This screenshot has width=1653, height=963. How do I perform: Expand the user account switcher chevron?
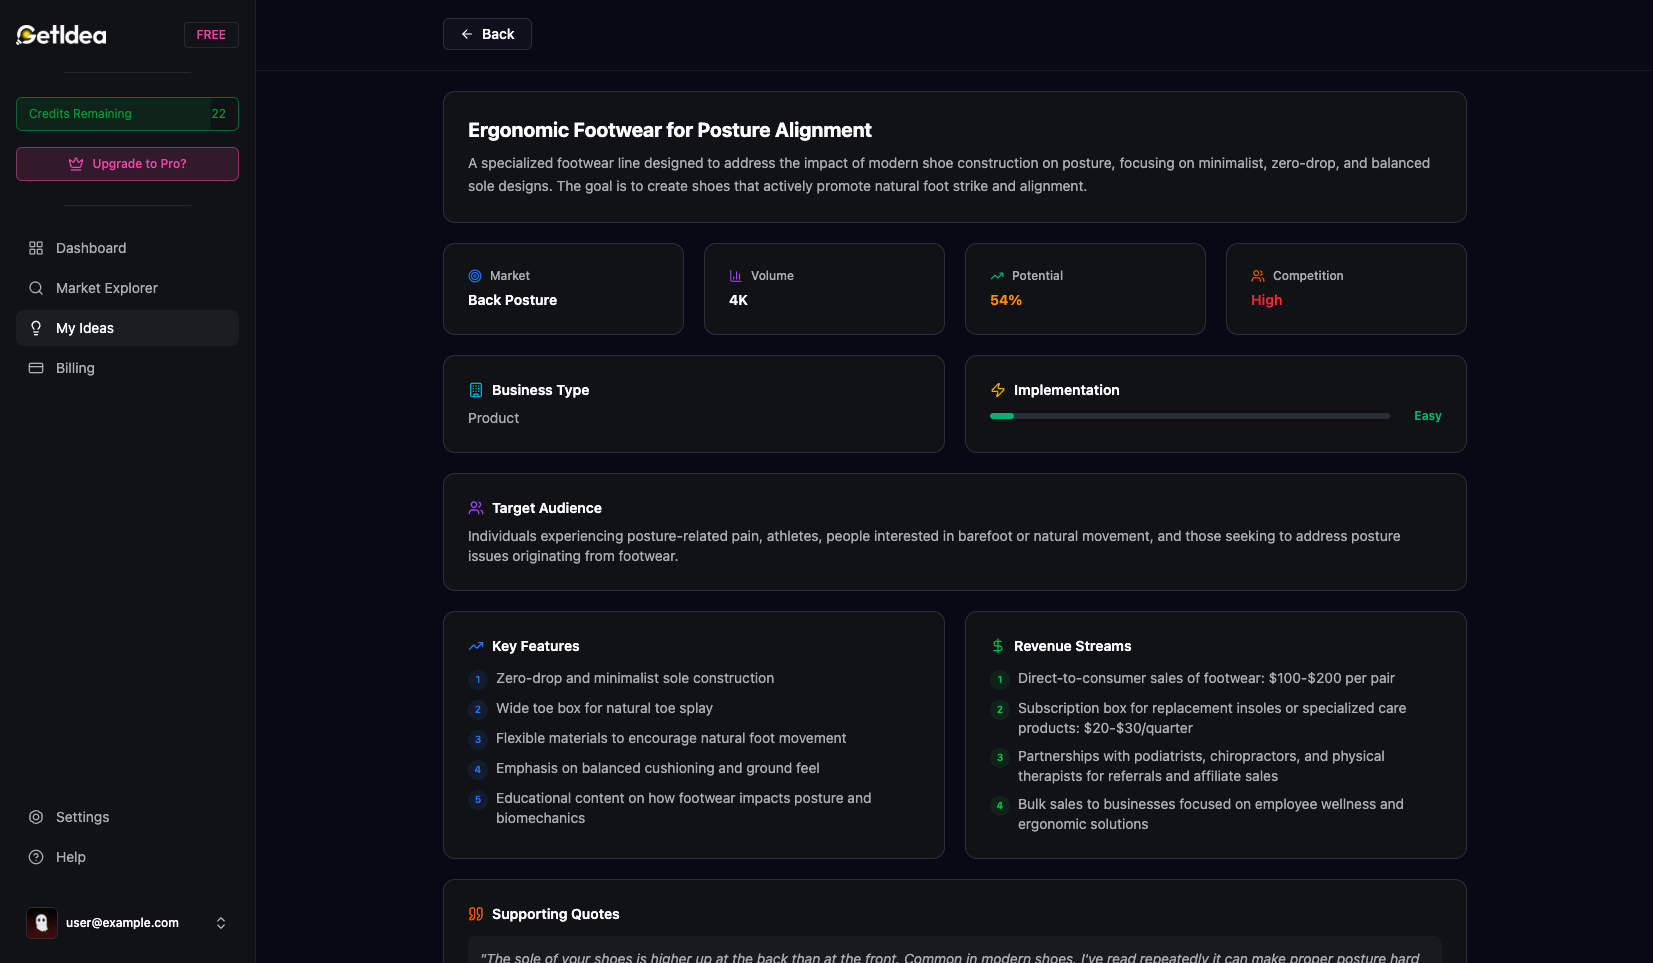click(221, 923)
